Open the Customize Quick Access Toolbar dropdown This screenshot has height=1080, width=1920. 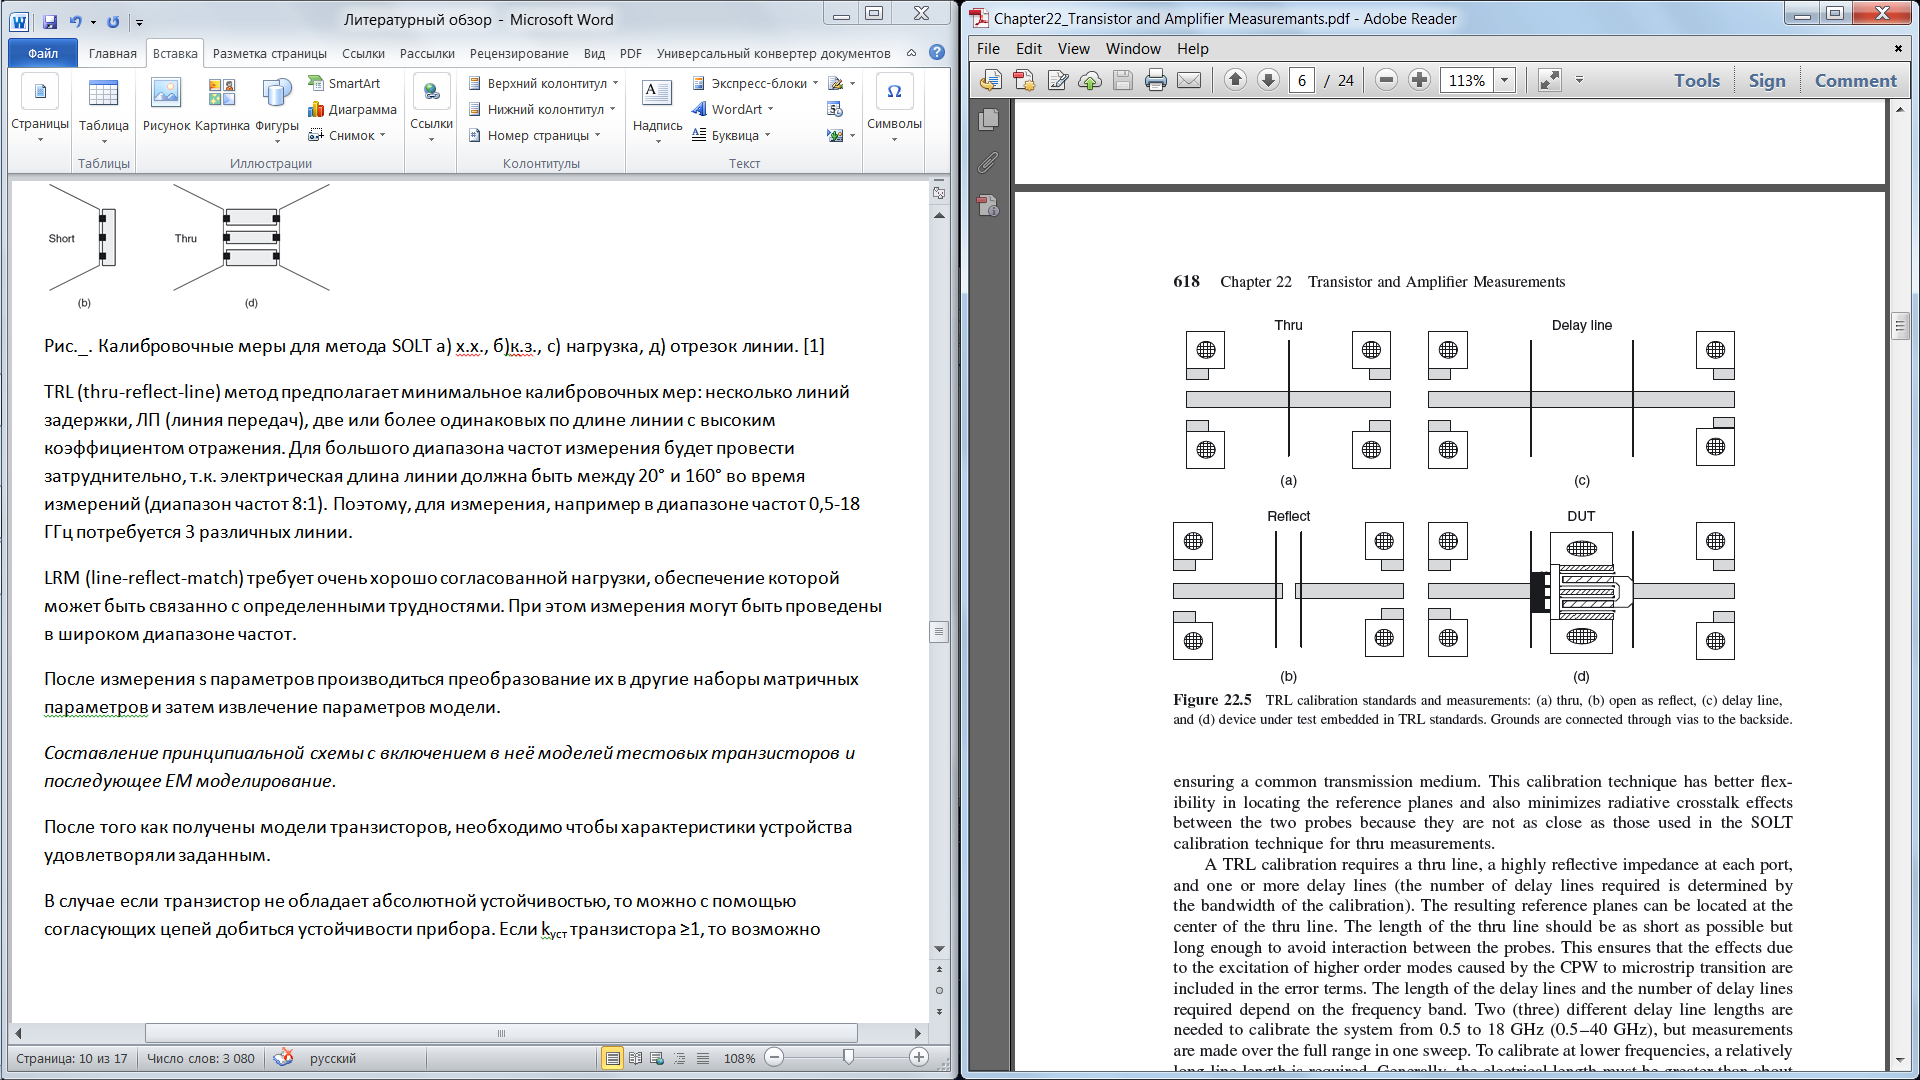coord(139,22)
